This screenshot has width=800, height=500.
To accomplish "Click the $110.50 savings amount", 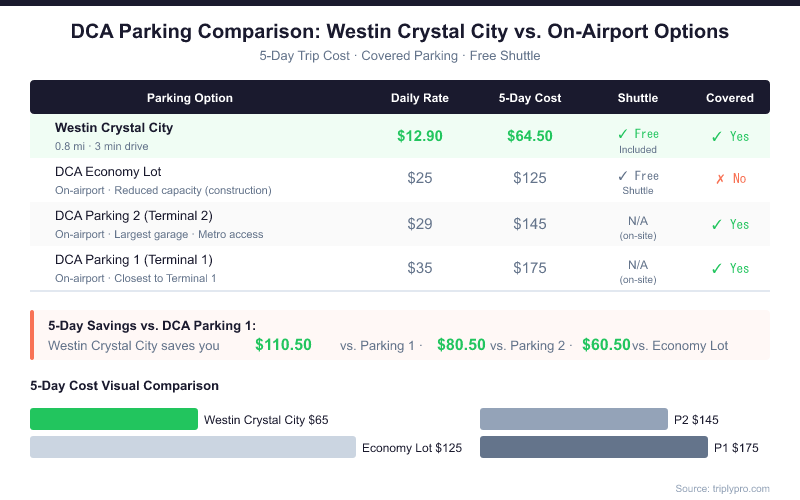I will pos(284,345).
